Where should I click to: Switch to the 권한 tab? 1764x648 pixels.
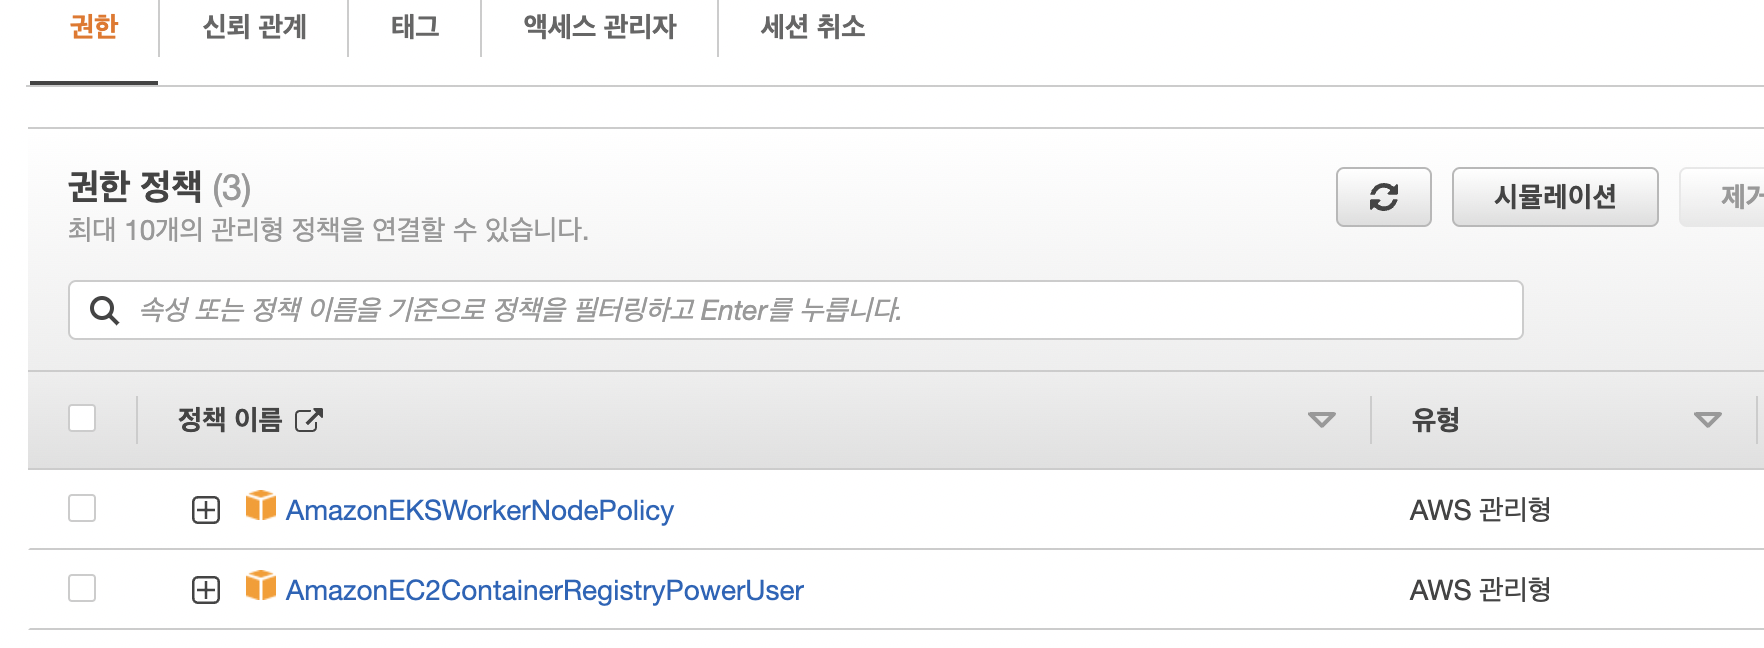pyautogui.click(x=94, y=27)
